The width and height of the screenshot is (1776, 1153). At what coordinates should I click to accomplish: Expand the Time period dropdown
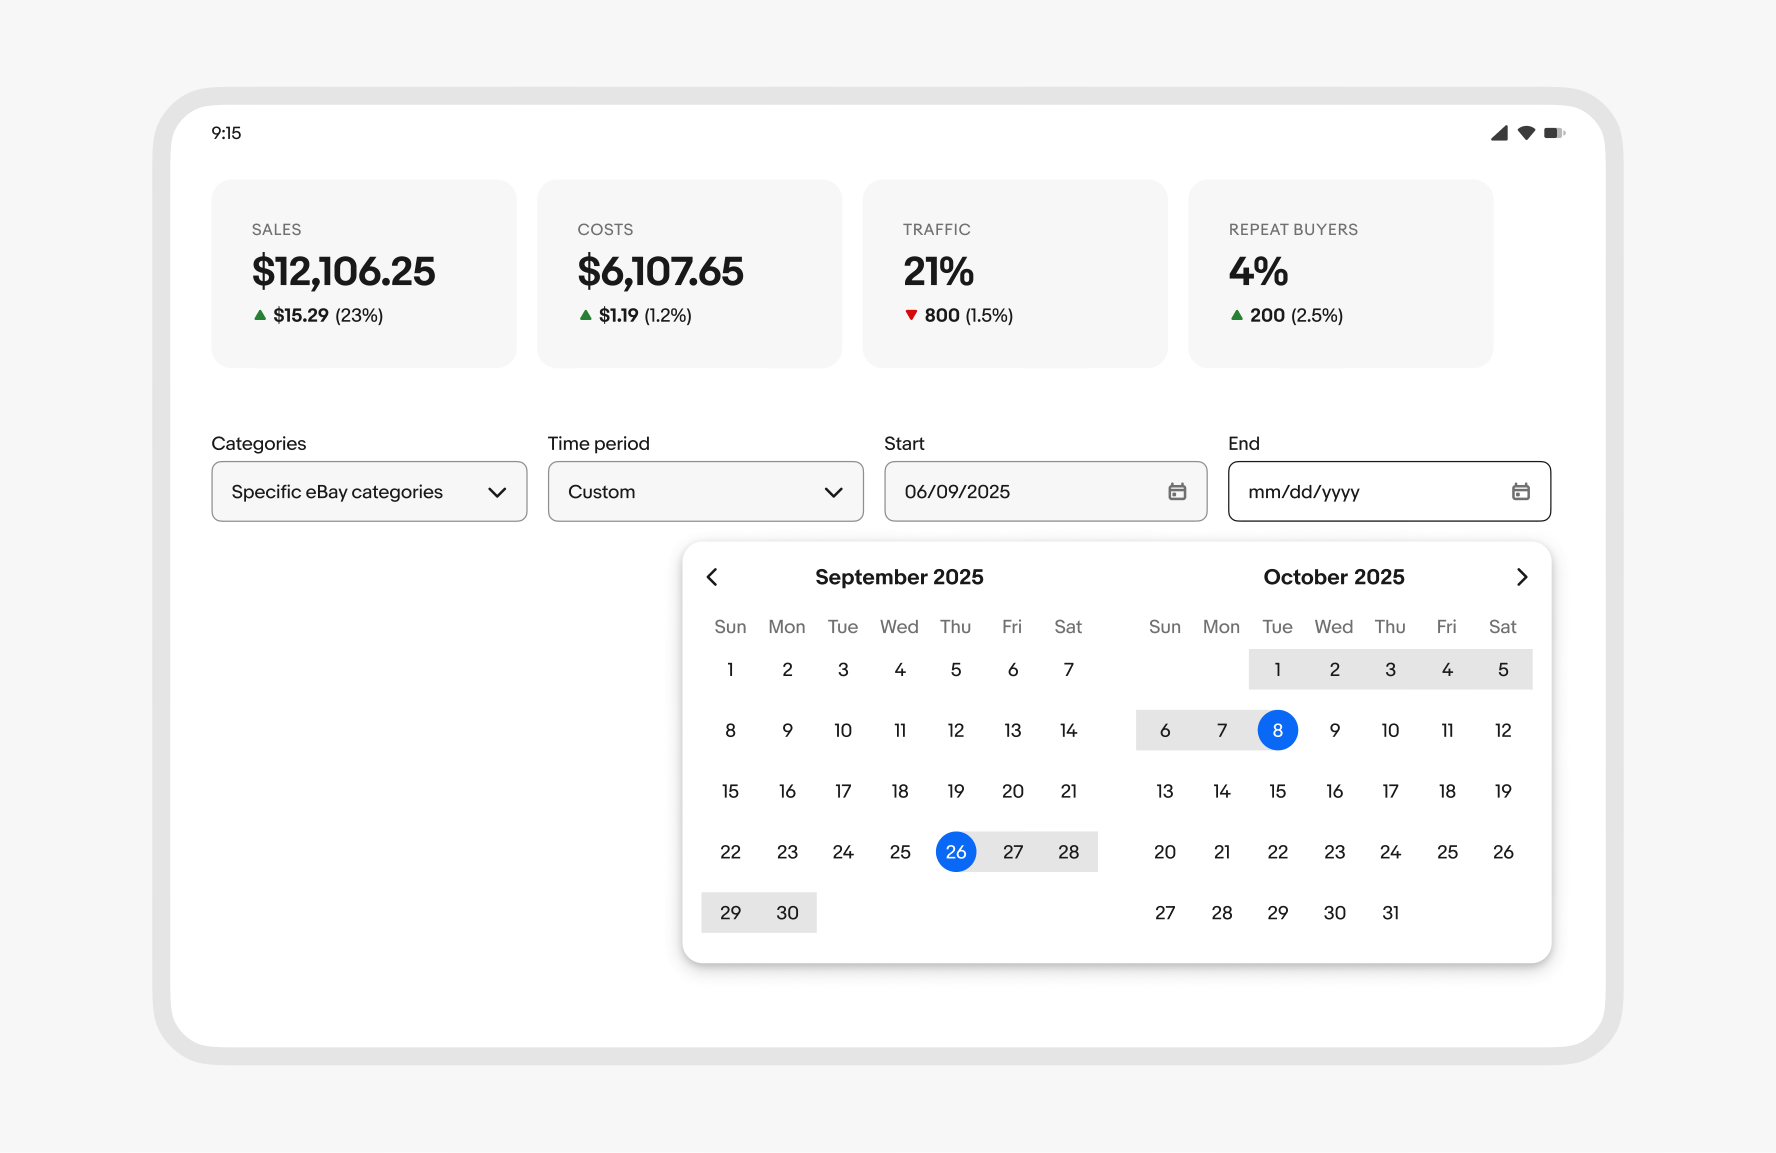705,491
